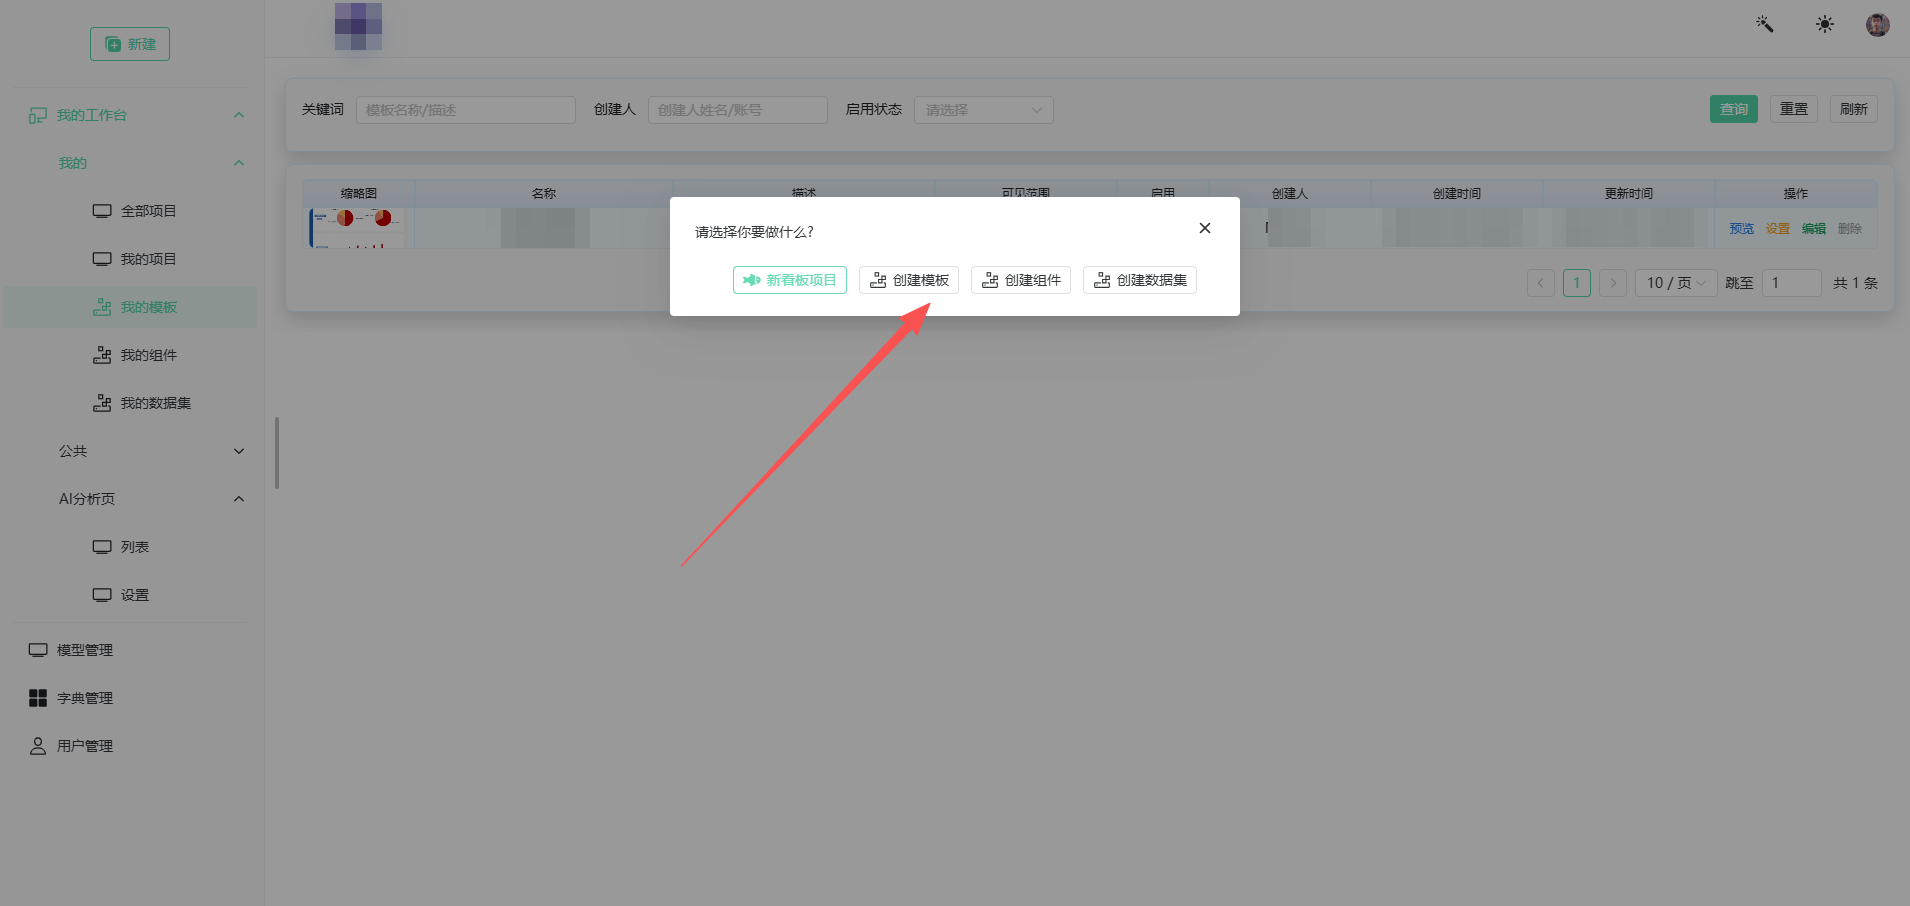Screen dimensions: 1910x906
Task: Click the logo image in header
Action: click(x=358, y=26)
